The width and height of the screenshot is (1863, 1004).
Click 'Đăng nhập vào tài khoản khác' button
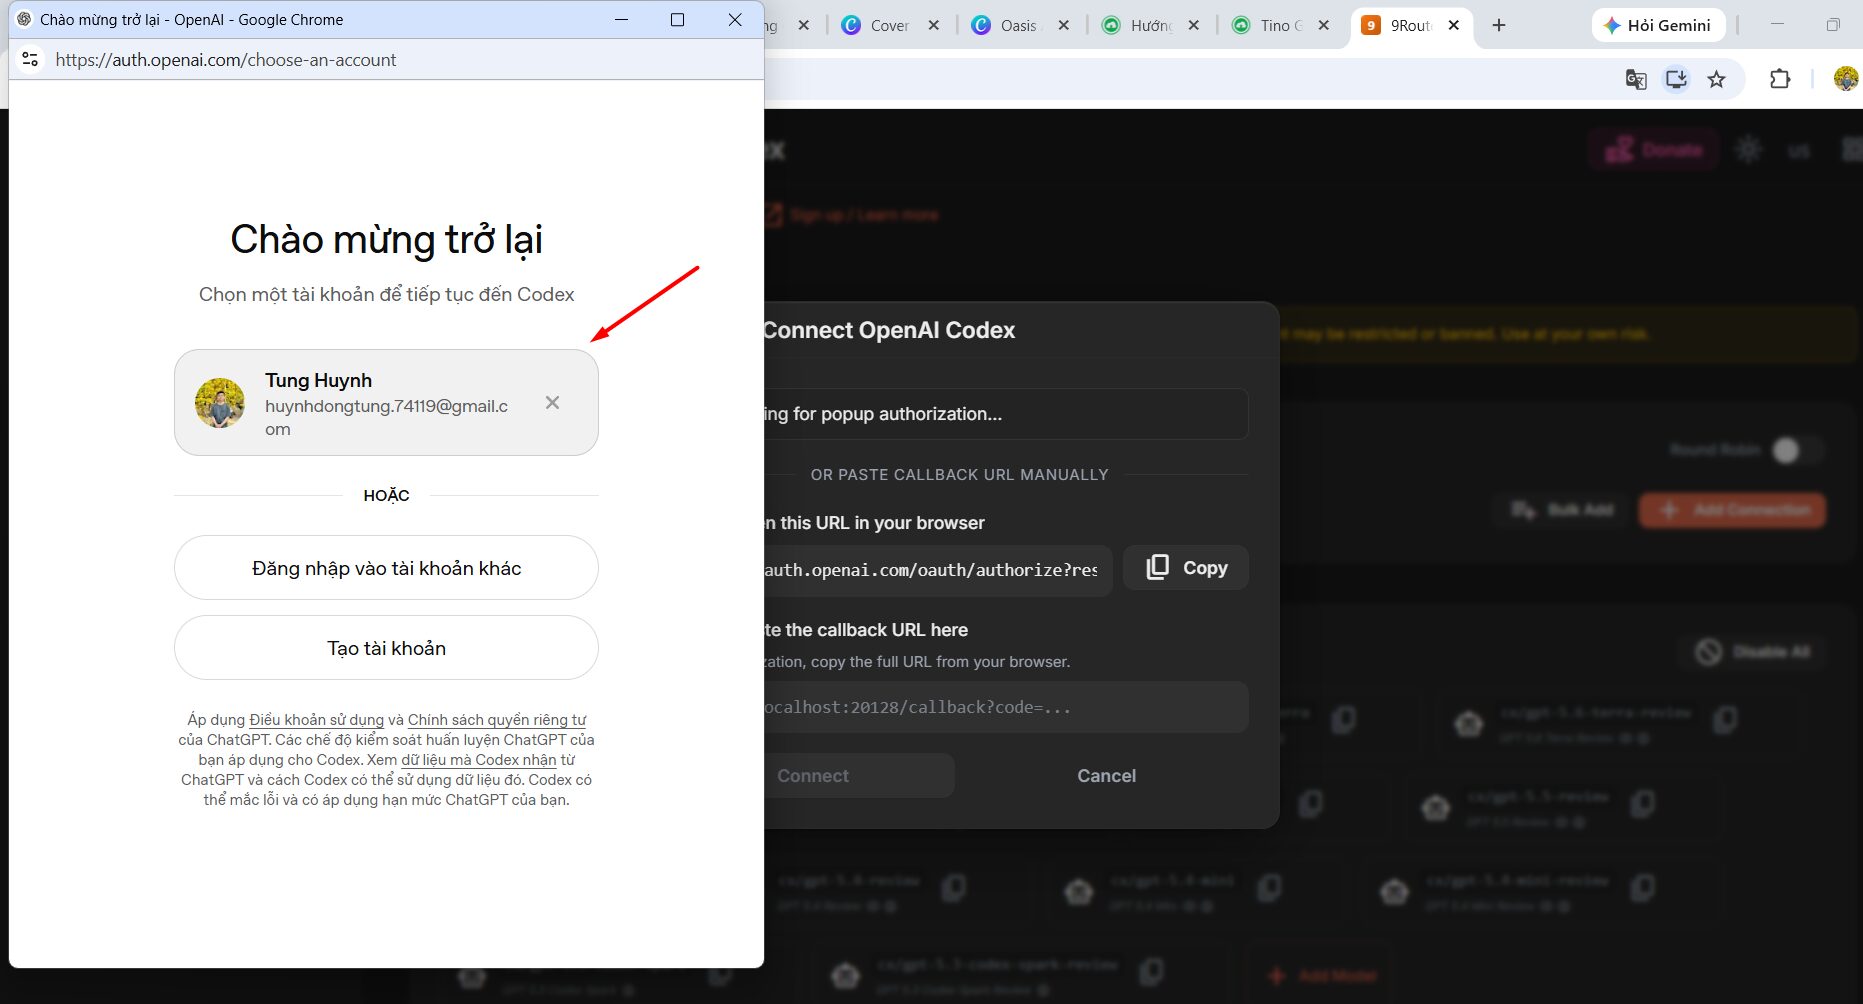click(x=386, y=568)
